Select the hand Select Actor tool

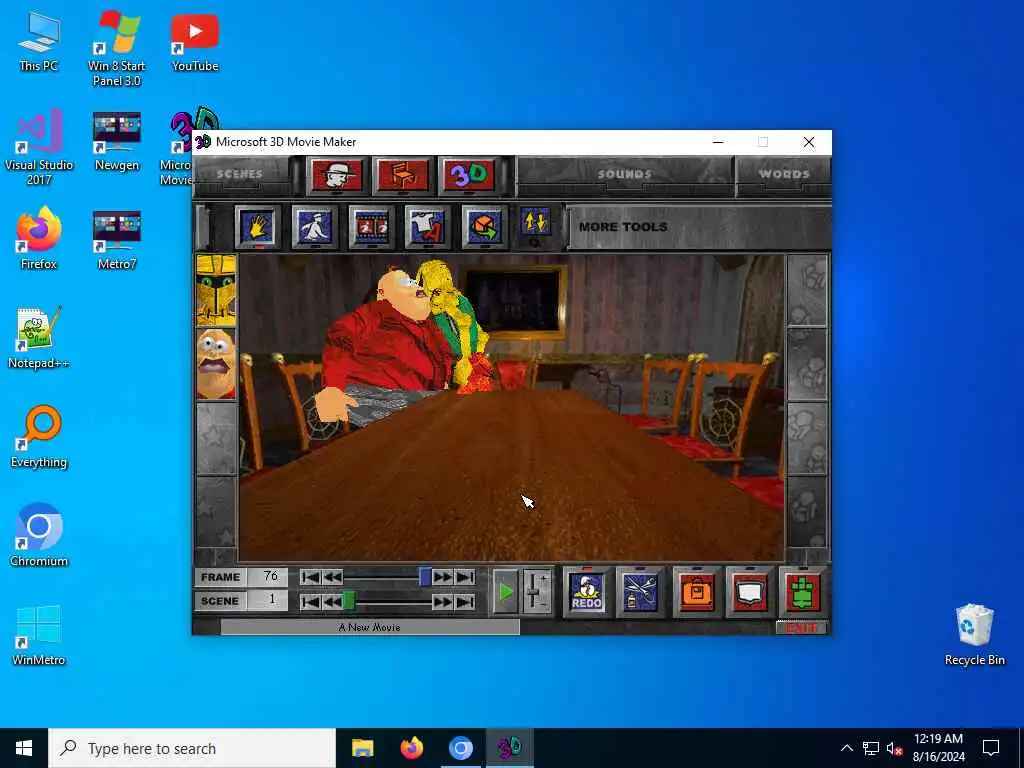point(257,227)
